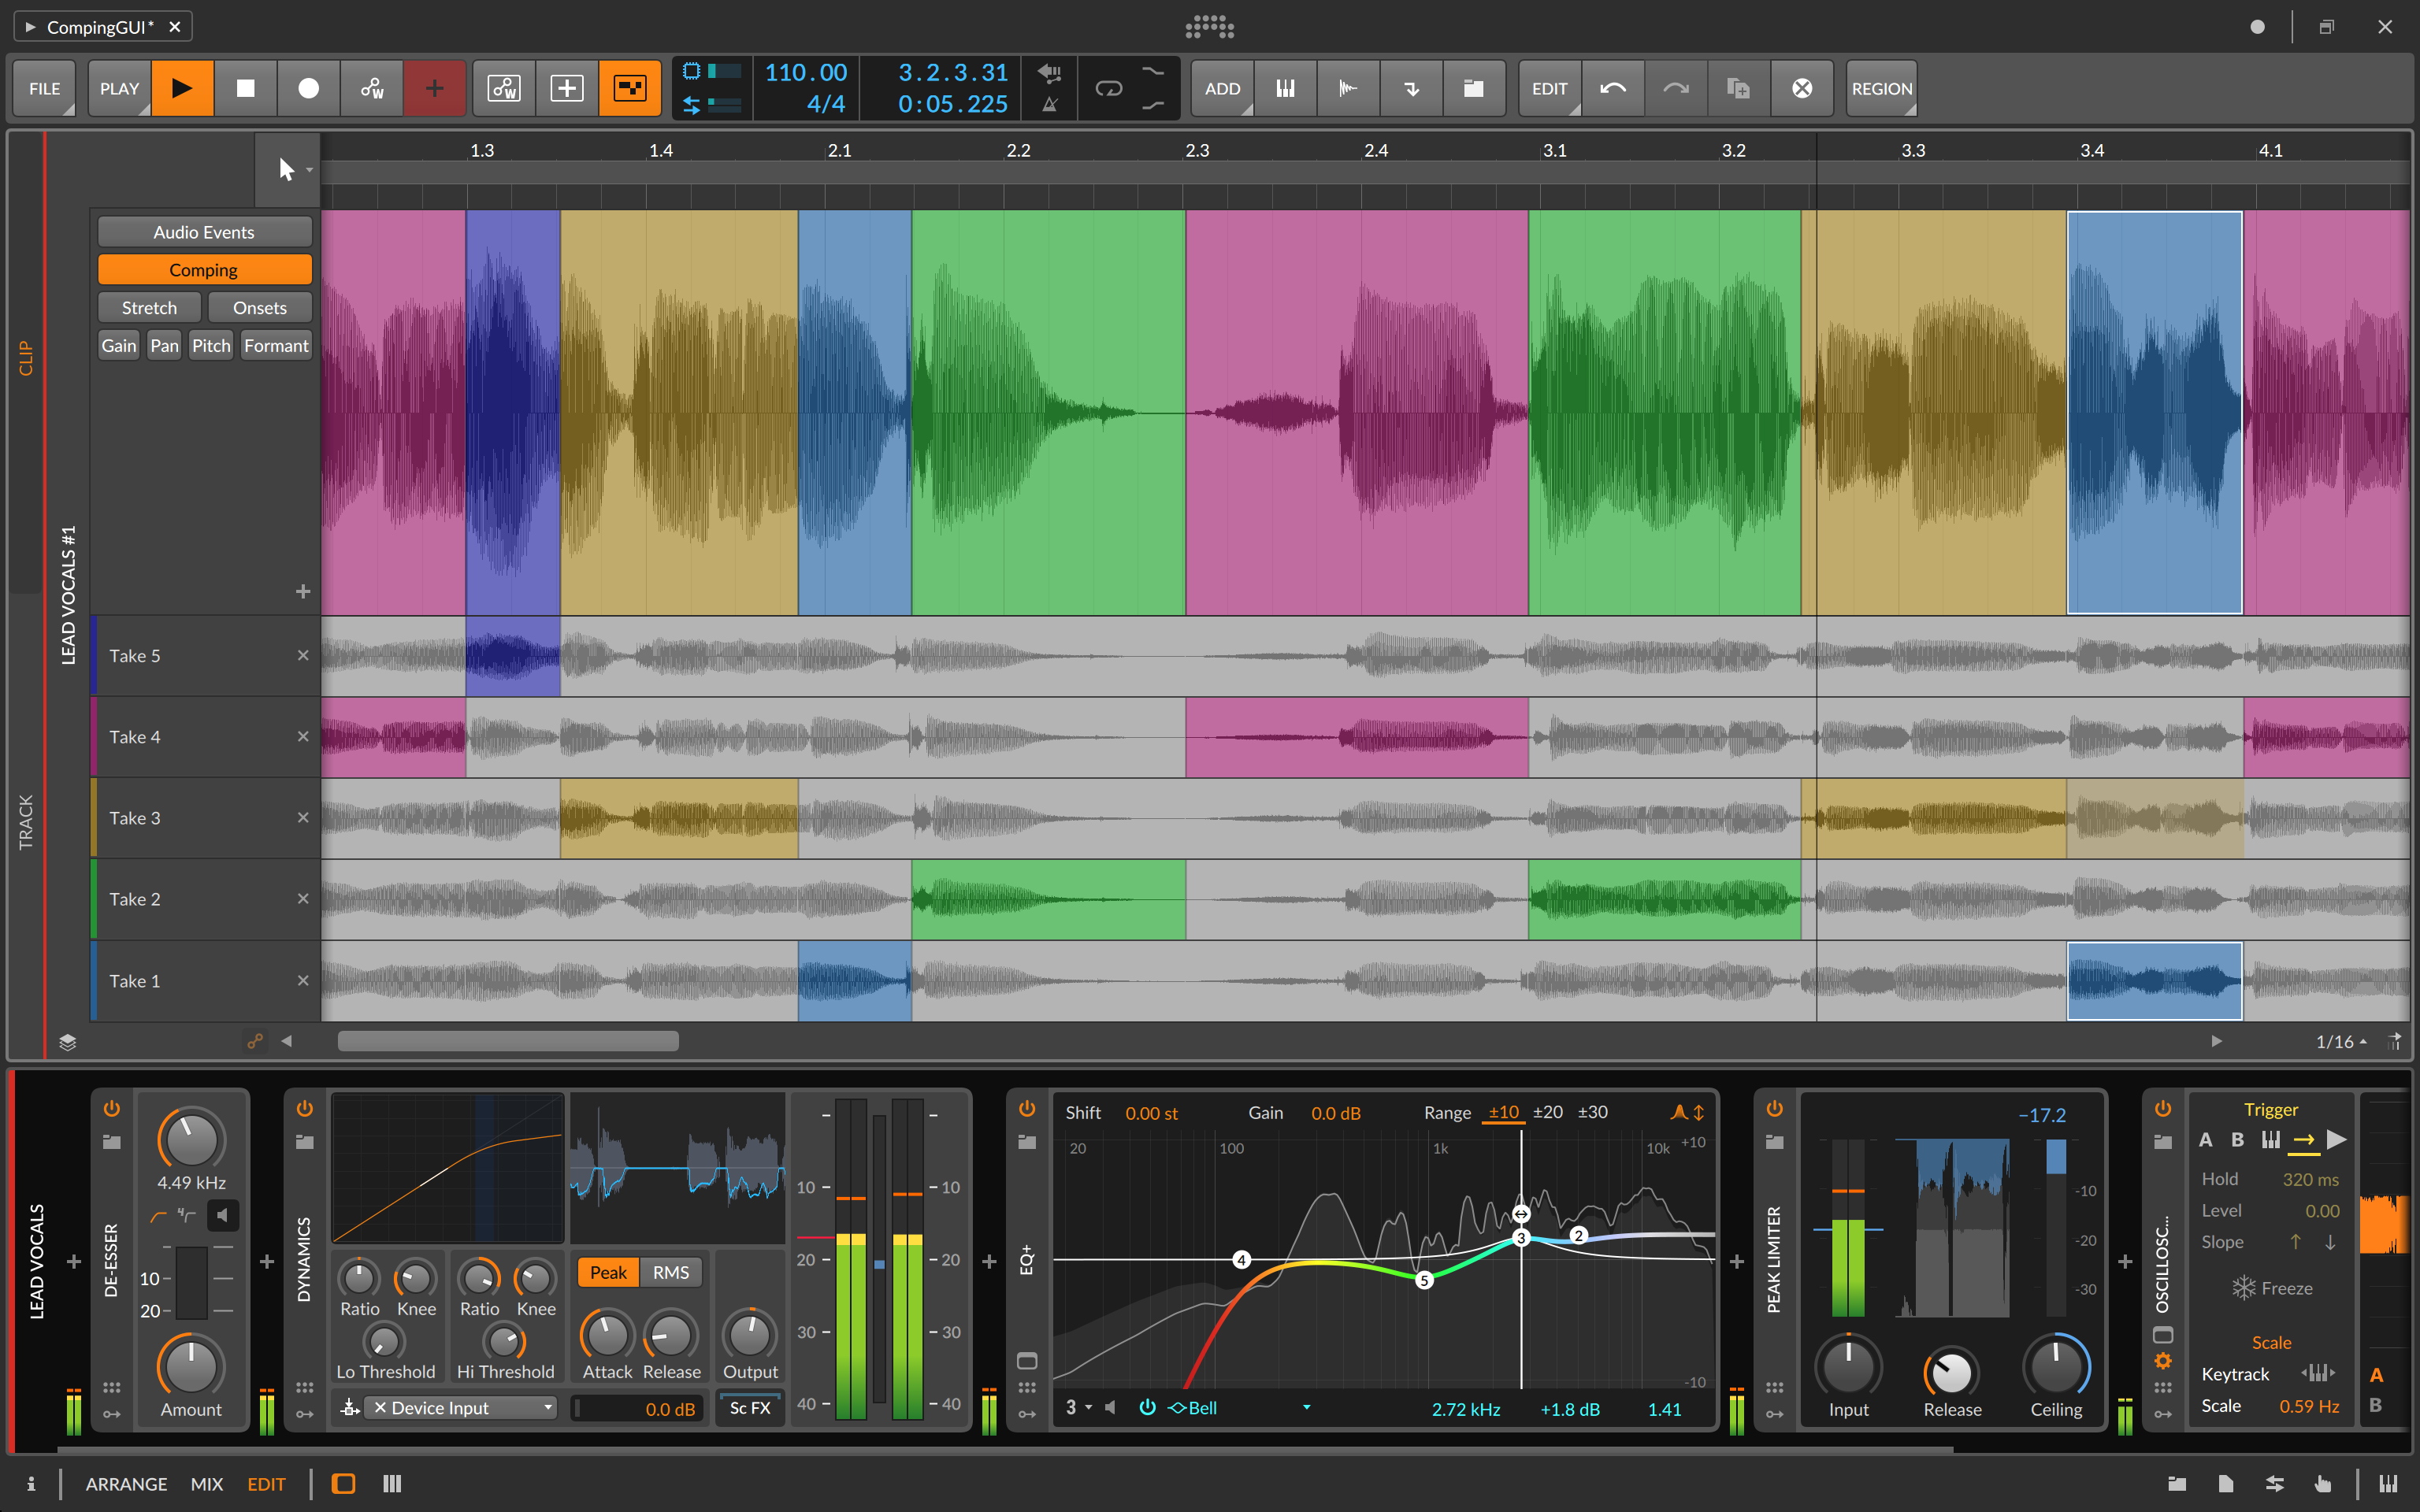Click the Comping tool button
The image size is (2420, 1512).
pos(204,269)
